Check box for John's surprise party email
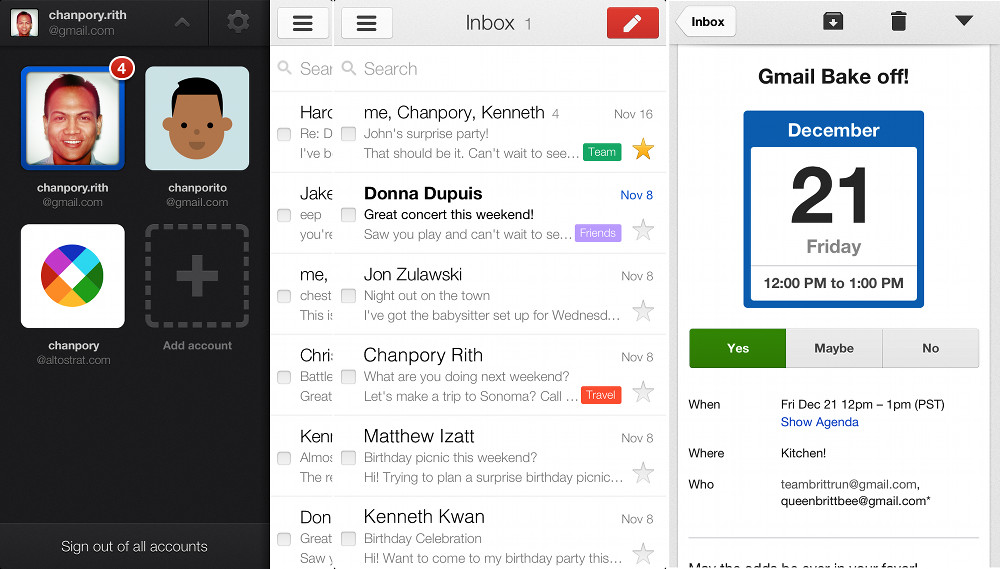 tap(348, 134)
